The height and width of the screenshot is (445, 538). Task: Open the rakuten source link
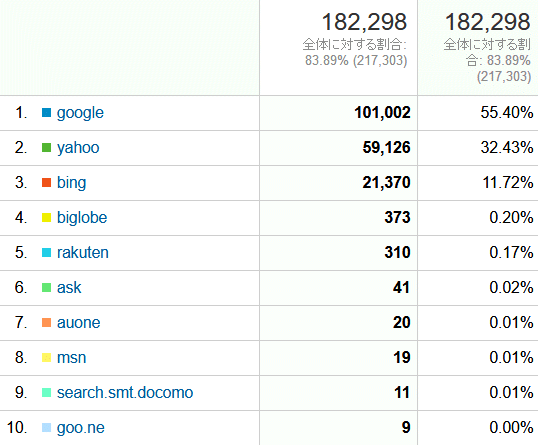[83, 253]
